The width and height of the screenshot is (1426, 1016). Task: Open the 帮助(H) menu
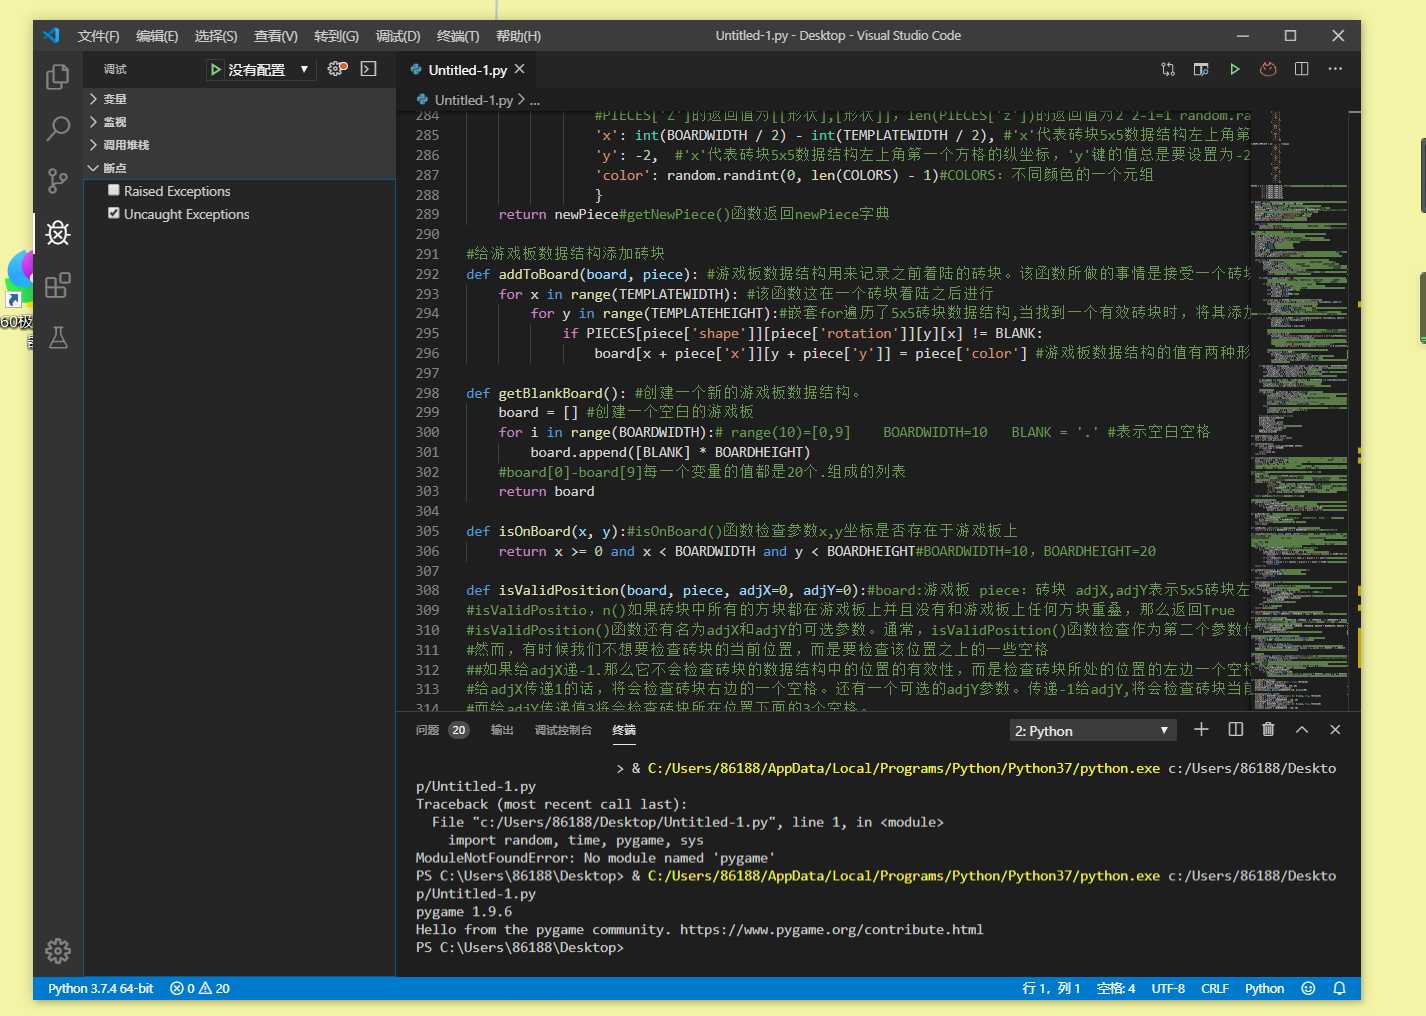[x=518, y=36]
